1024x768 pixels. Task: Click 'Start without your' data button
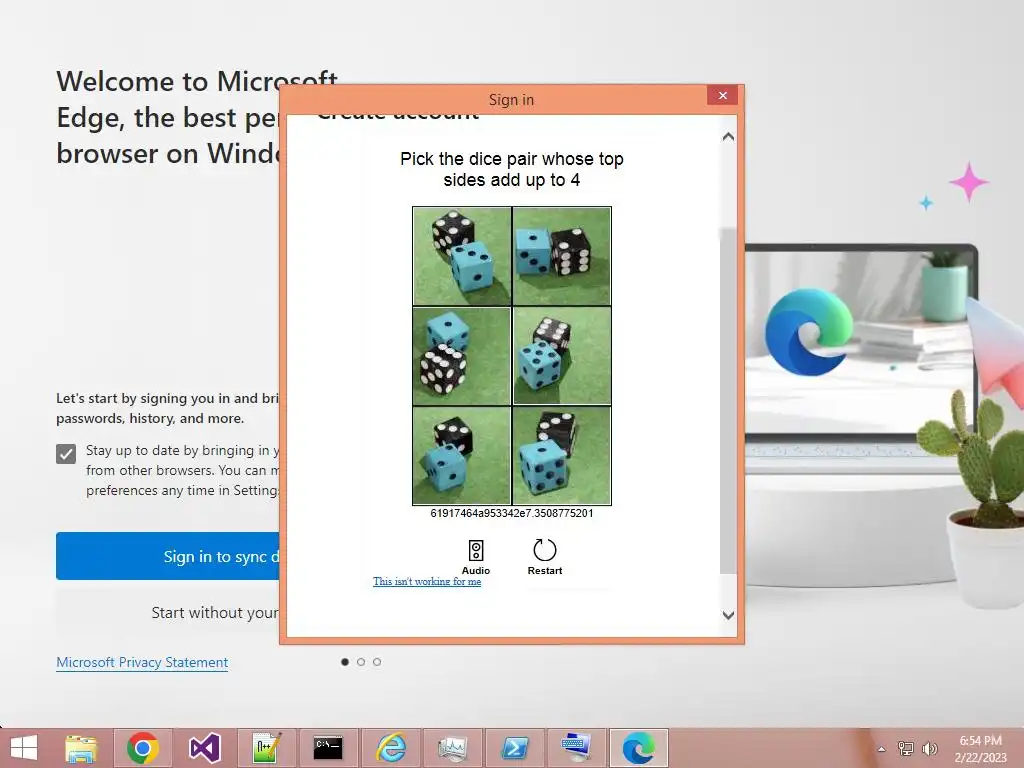tap(168, 613)
